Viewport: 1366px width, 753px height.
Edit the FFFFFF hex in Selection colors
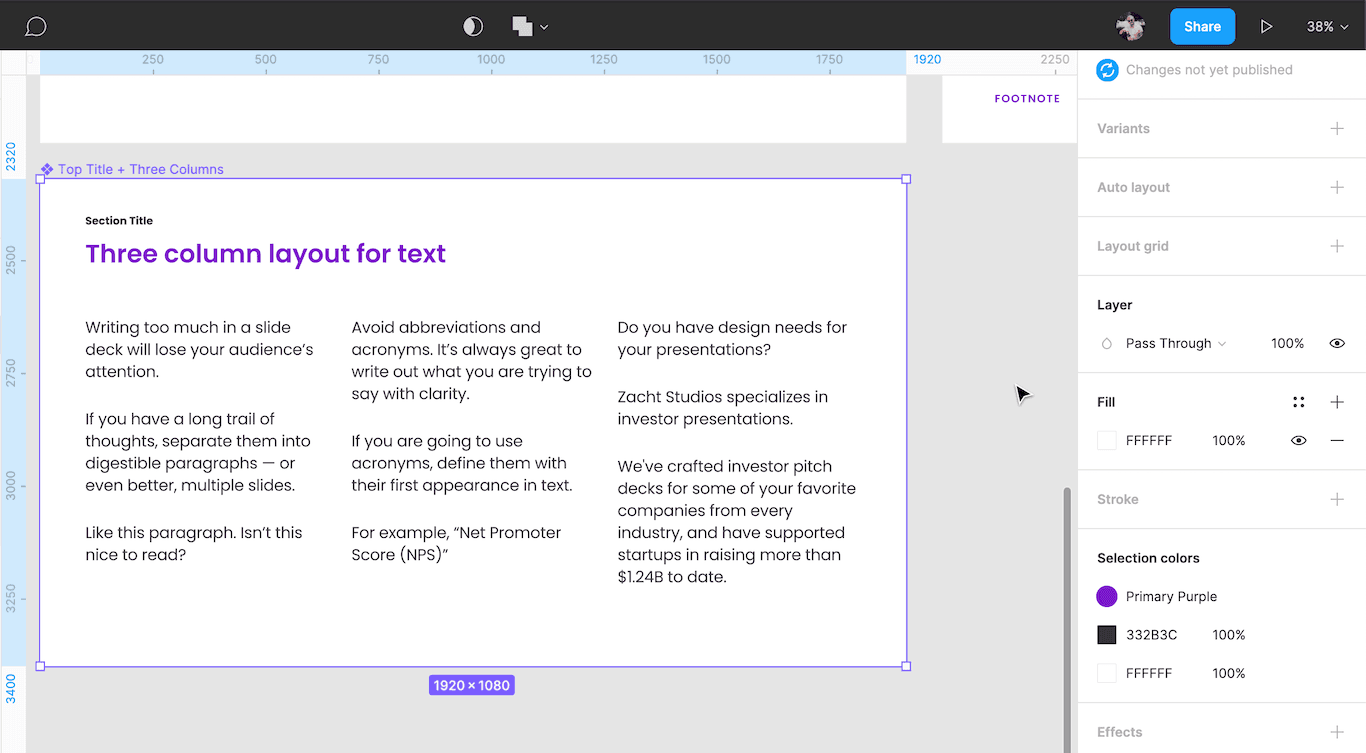tap(1149, 673)
